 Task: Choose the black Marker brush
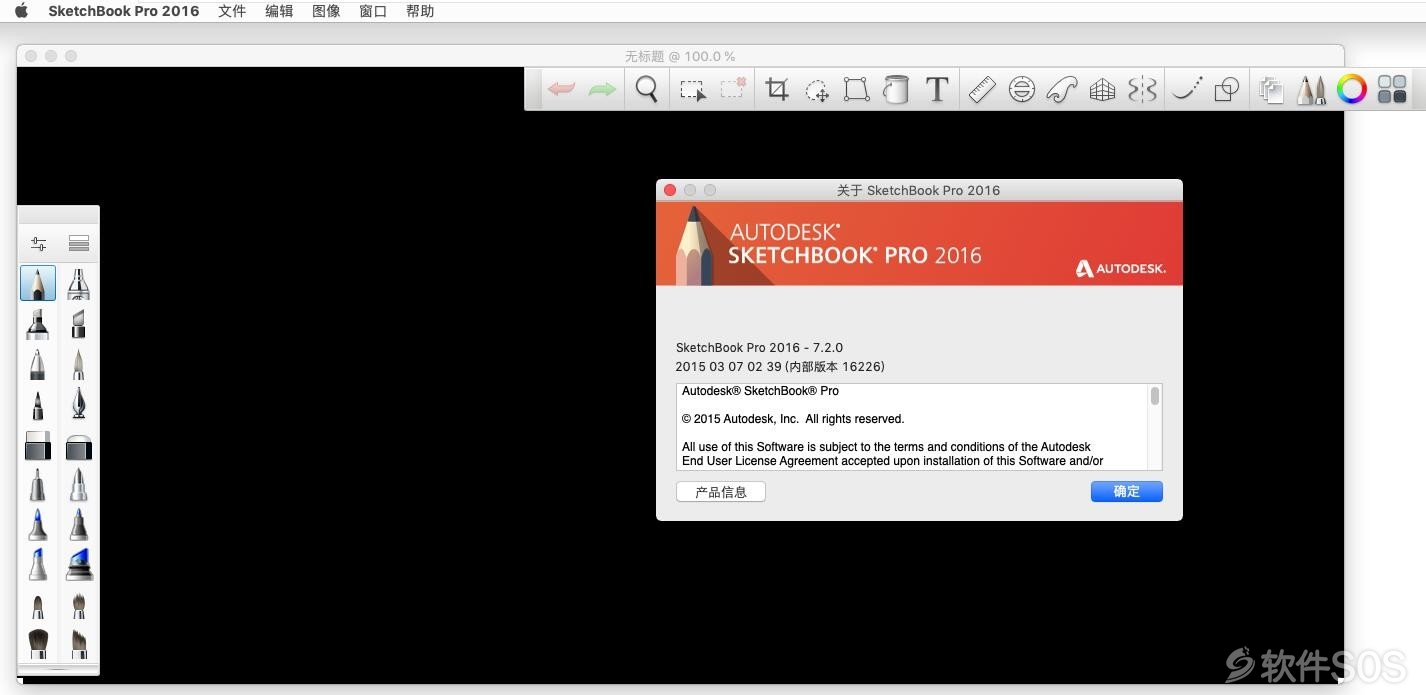click(38, 324)
